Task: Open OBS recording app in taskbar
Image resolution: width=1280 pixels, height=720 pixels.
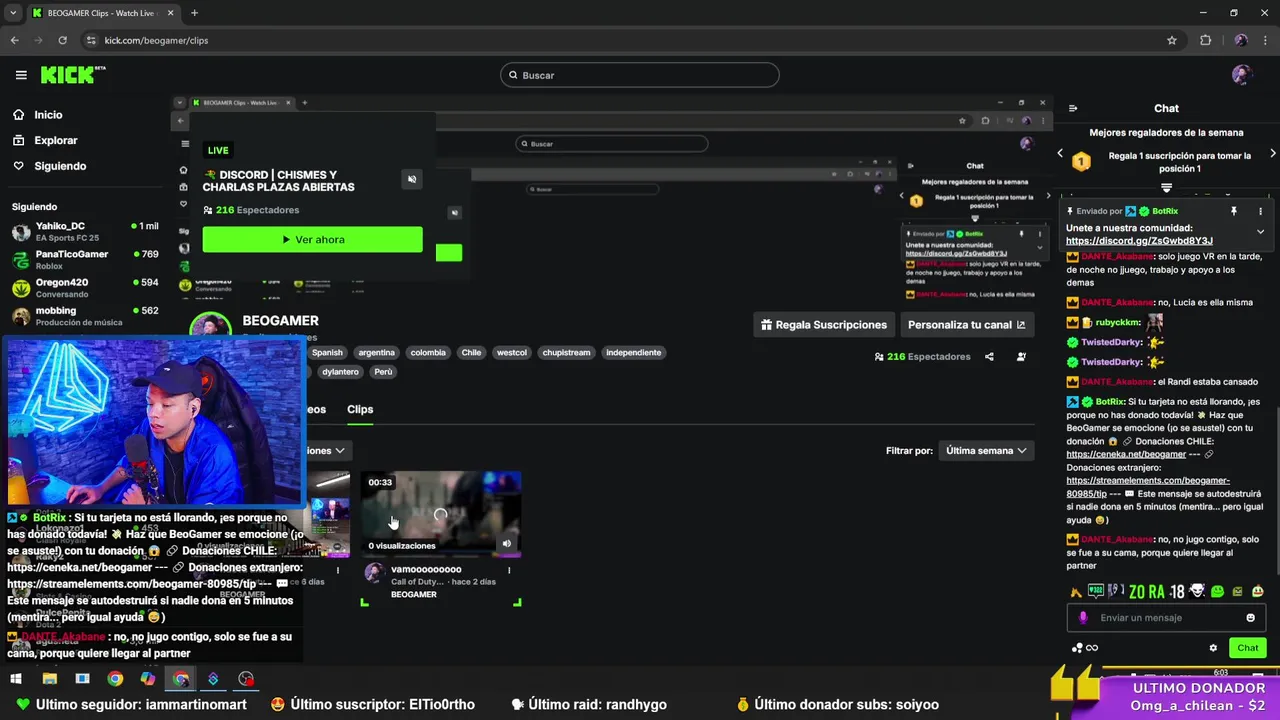Action: [246, 679]
